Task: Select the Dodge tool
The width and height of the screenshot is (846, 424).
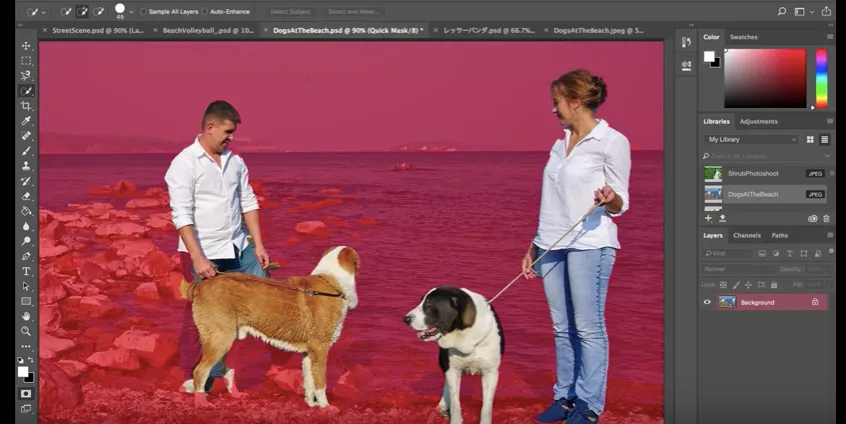Action: click(26, 241)
